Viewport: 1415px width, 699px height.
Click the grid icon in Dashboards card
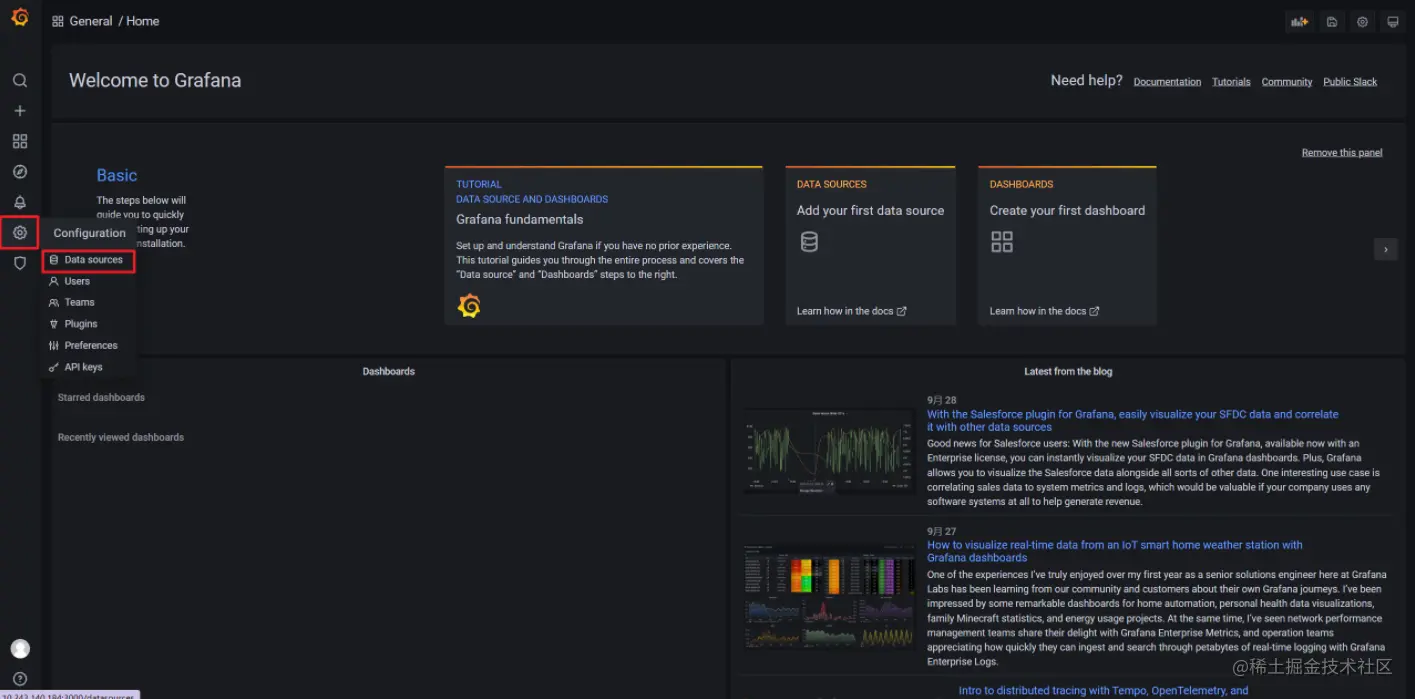[x=1001, y=241]
